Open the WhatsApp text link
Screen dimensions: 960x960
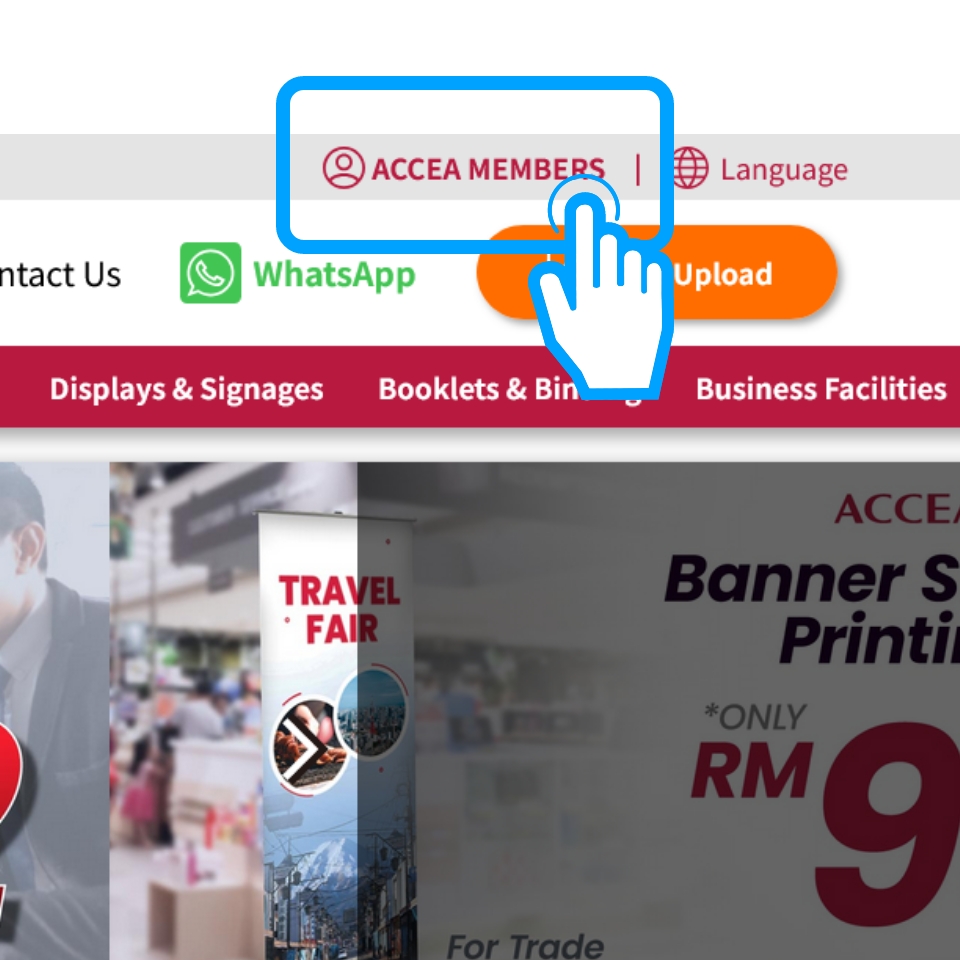[334, 275]
